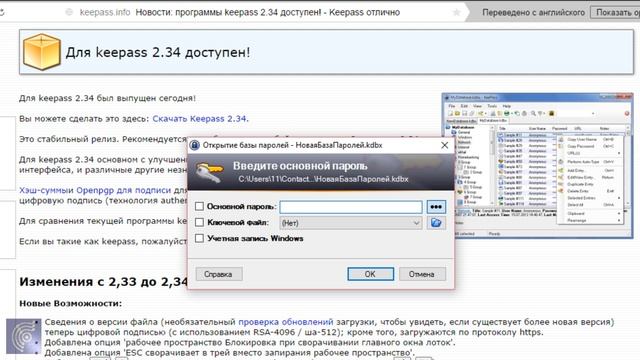Click the key icon in the dialog banner

[209, 172]
